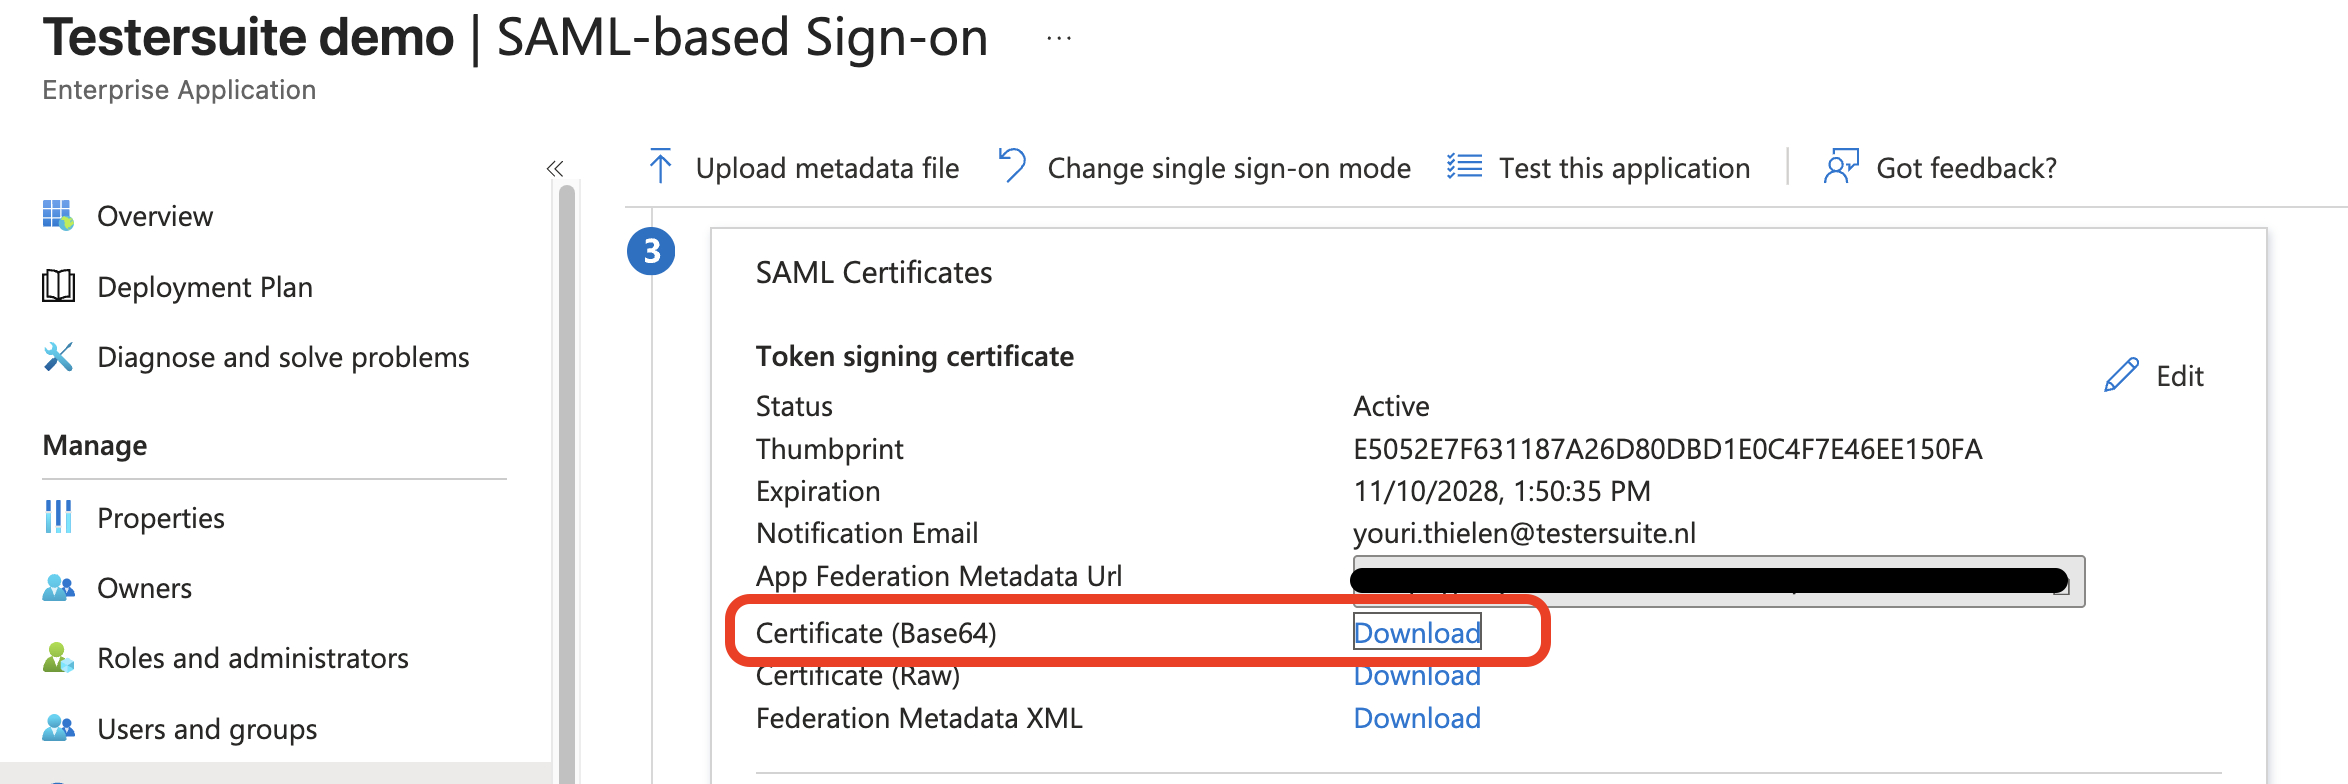This screenshot has height=784, width=2348.
Task: Click the Diagnose and solve problems wrench icon
Action: click(x=58, y=357)
